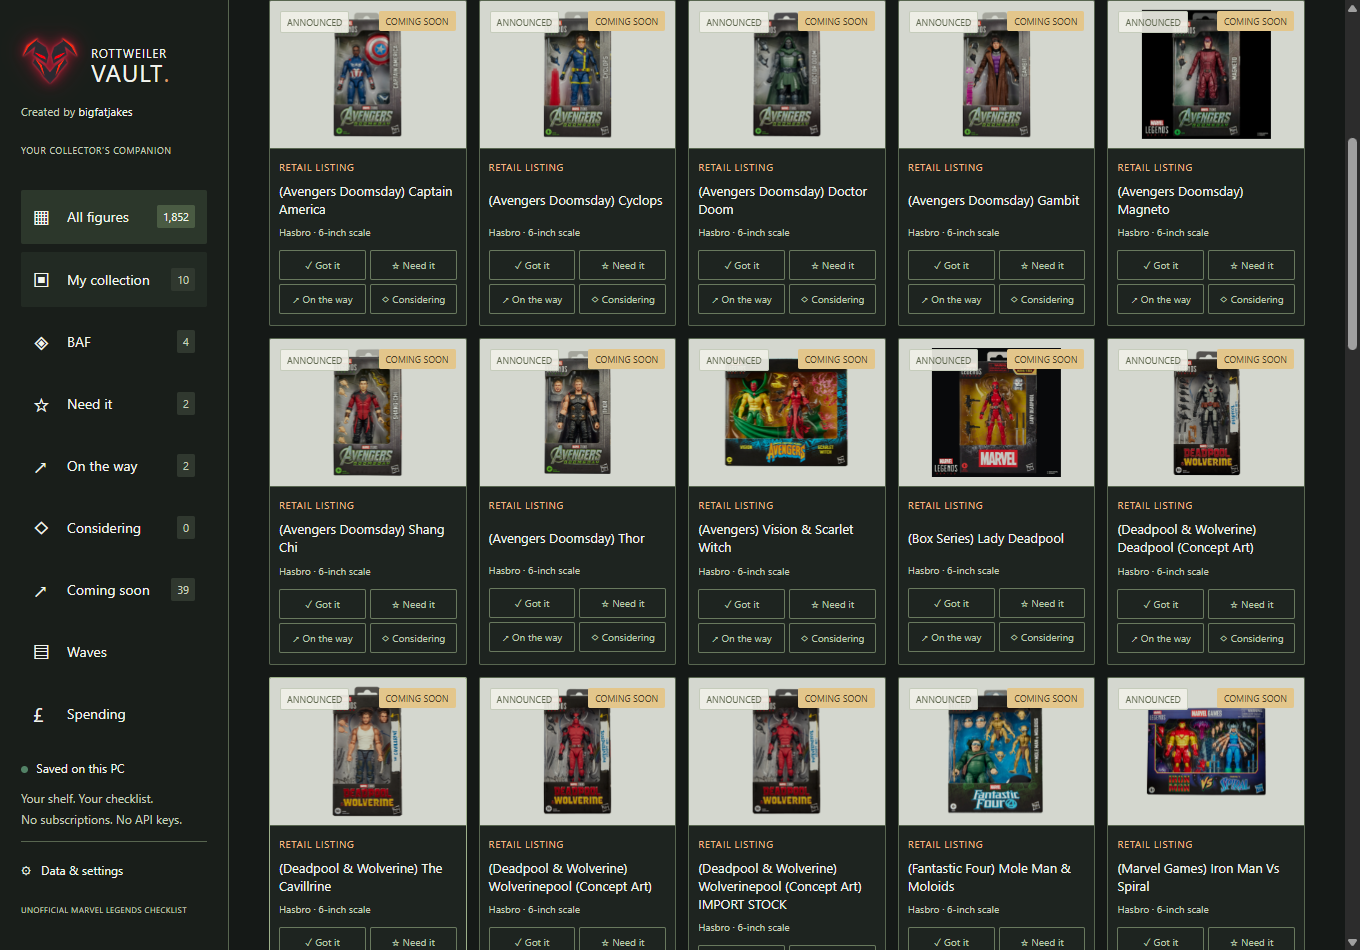The height and width of the screenshot is (950, 1360).
Task: Mark Gambit as Considering
Action: 1042,299
